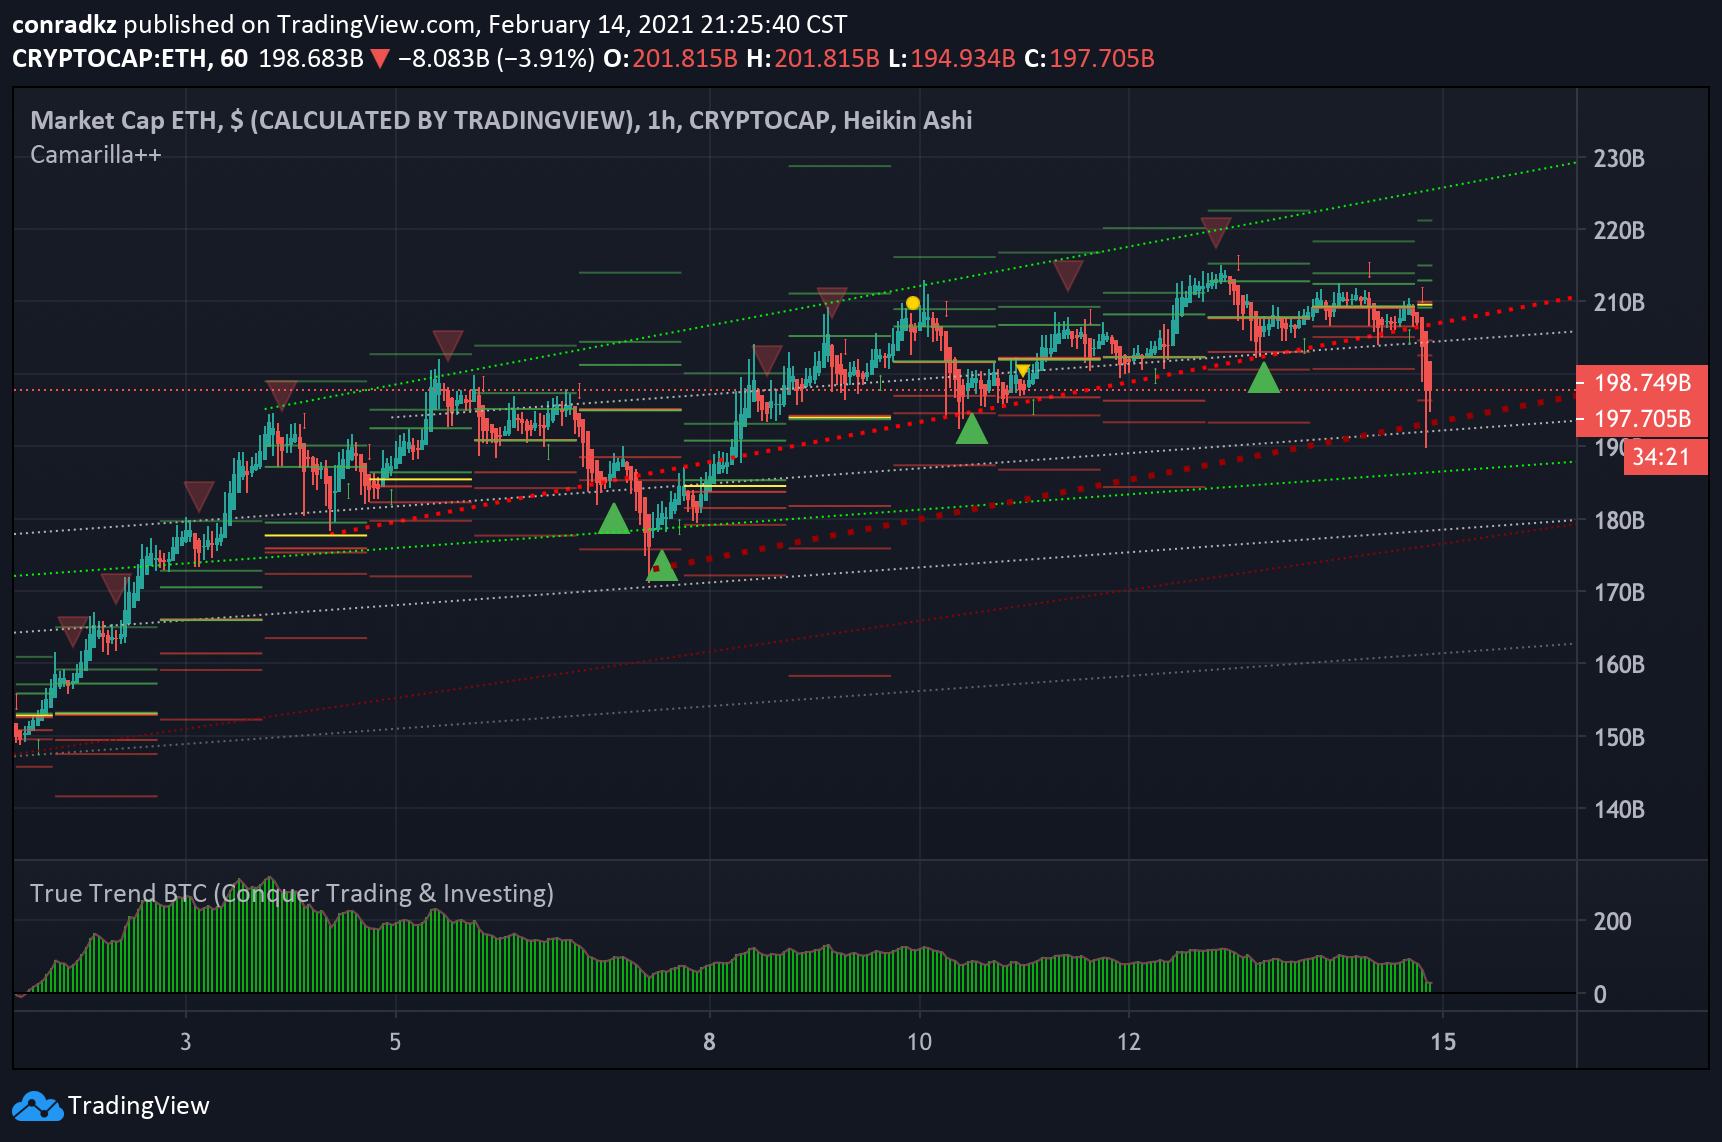Click the 210B price axis label

[1619, 303]
